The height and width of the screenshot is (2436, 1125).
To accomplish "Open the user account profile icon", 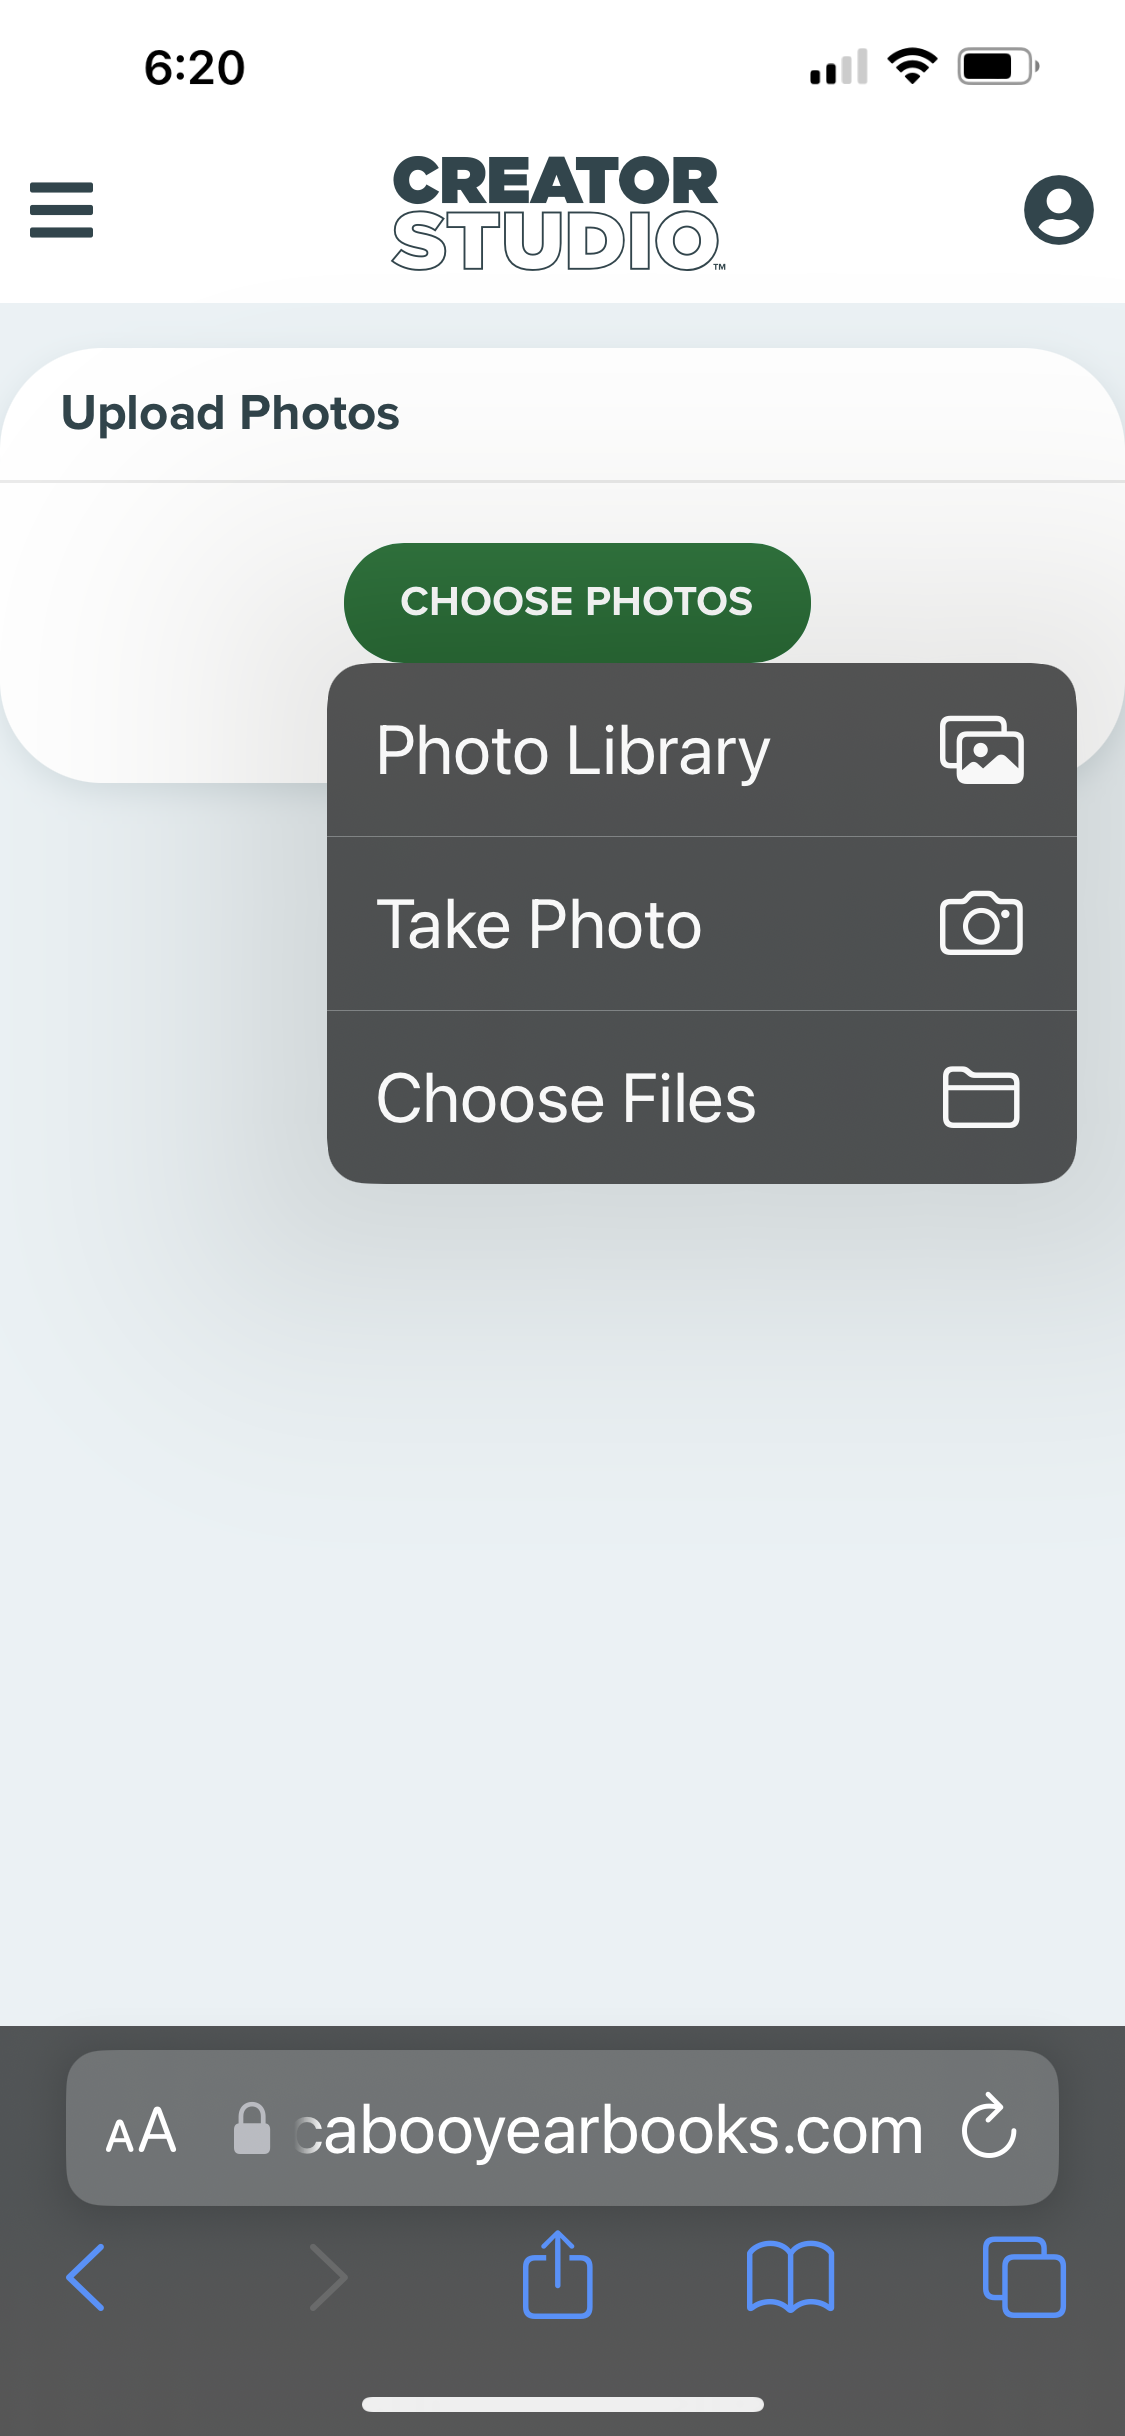I will (1058, 210).
